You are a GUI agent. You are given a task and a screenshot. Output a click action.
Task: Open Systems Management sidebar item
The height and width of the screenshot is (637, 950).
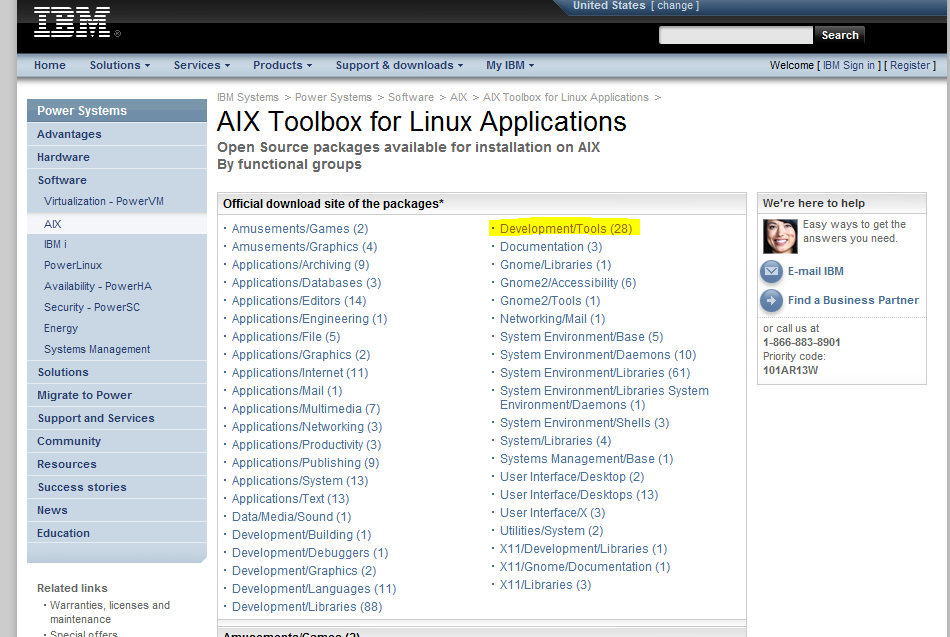click(97, 349)
